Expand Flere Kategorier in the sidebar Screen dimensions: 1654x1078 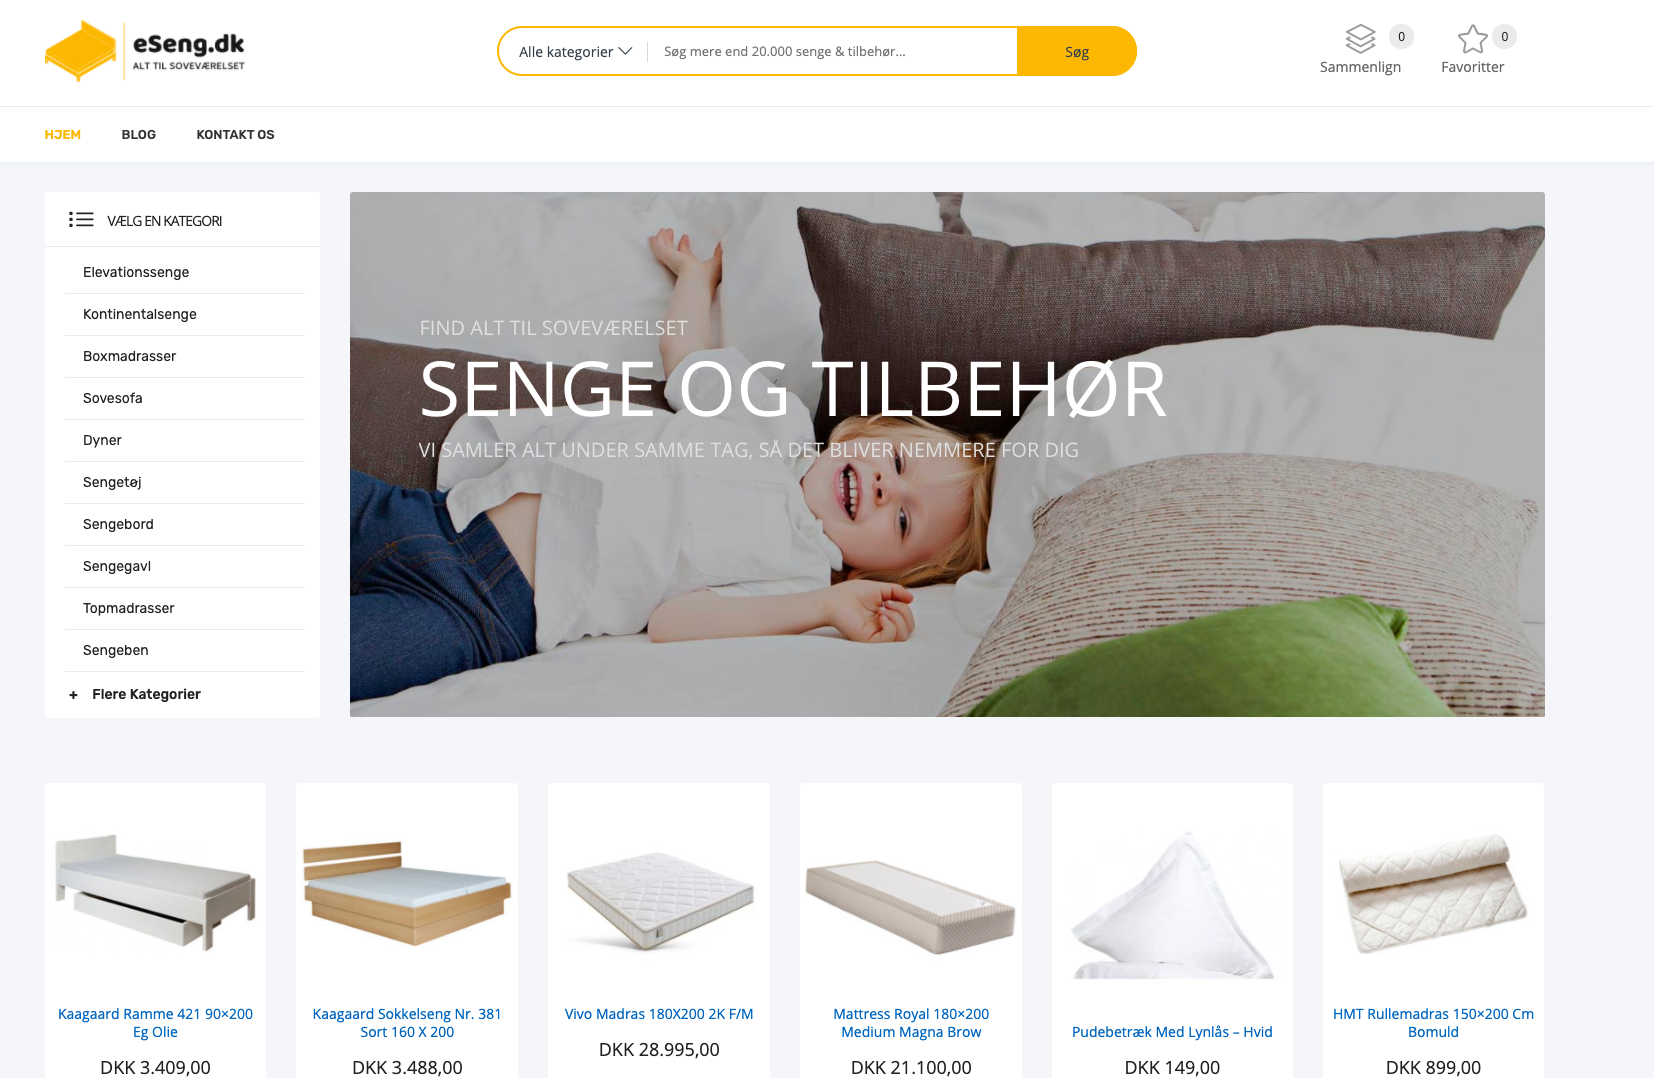pos(146,694)
